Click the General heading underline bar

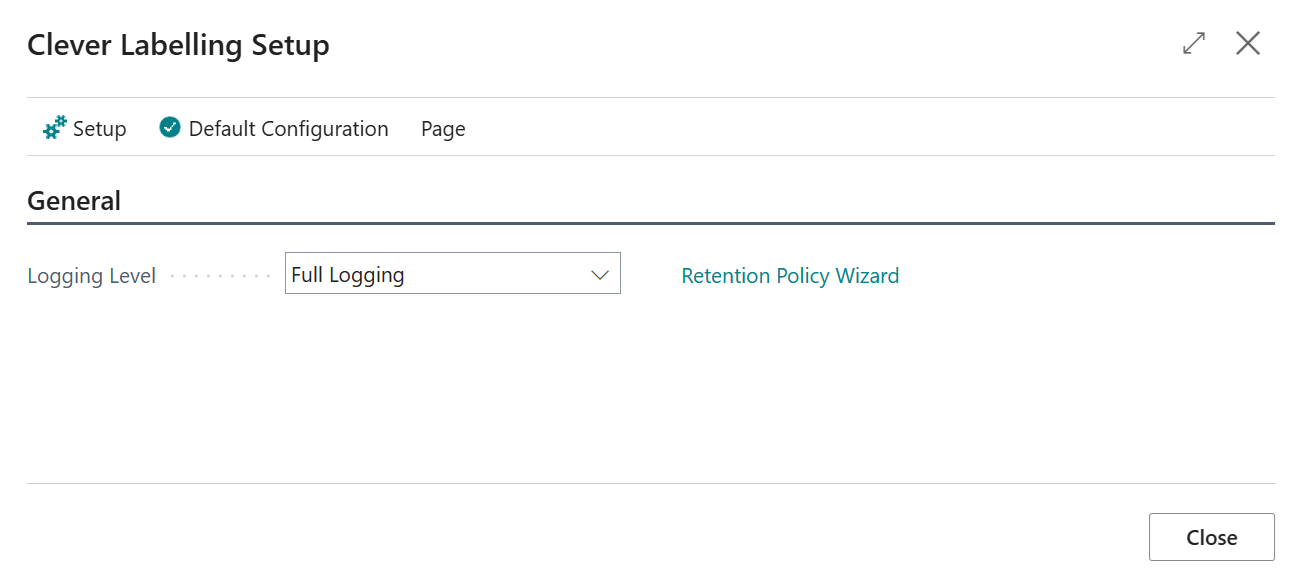click(x=650, y=223)
